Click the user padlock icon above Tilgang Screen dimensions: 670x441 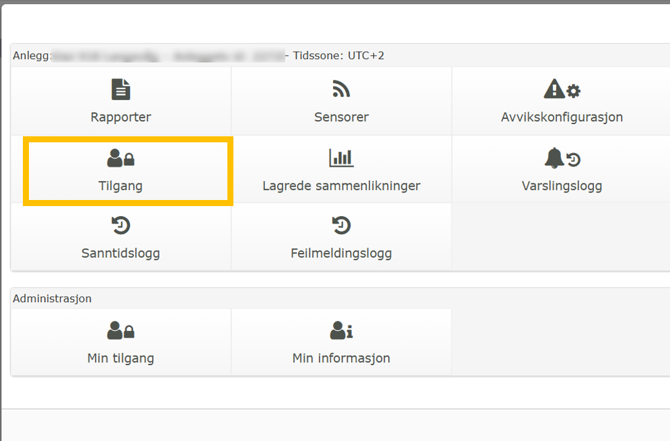[x=121, y=159]
